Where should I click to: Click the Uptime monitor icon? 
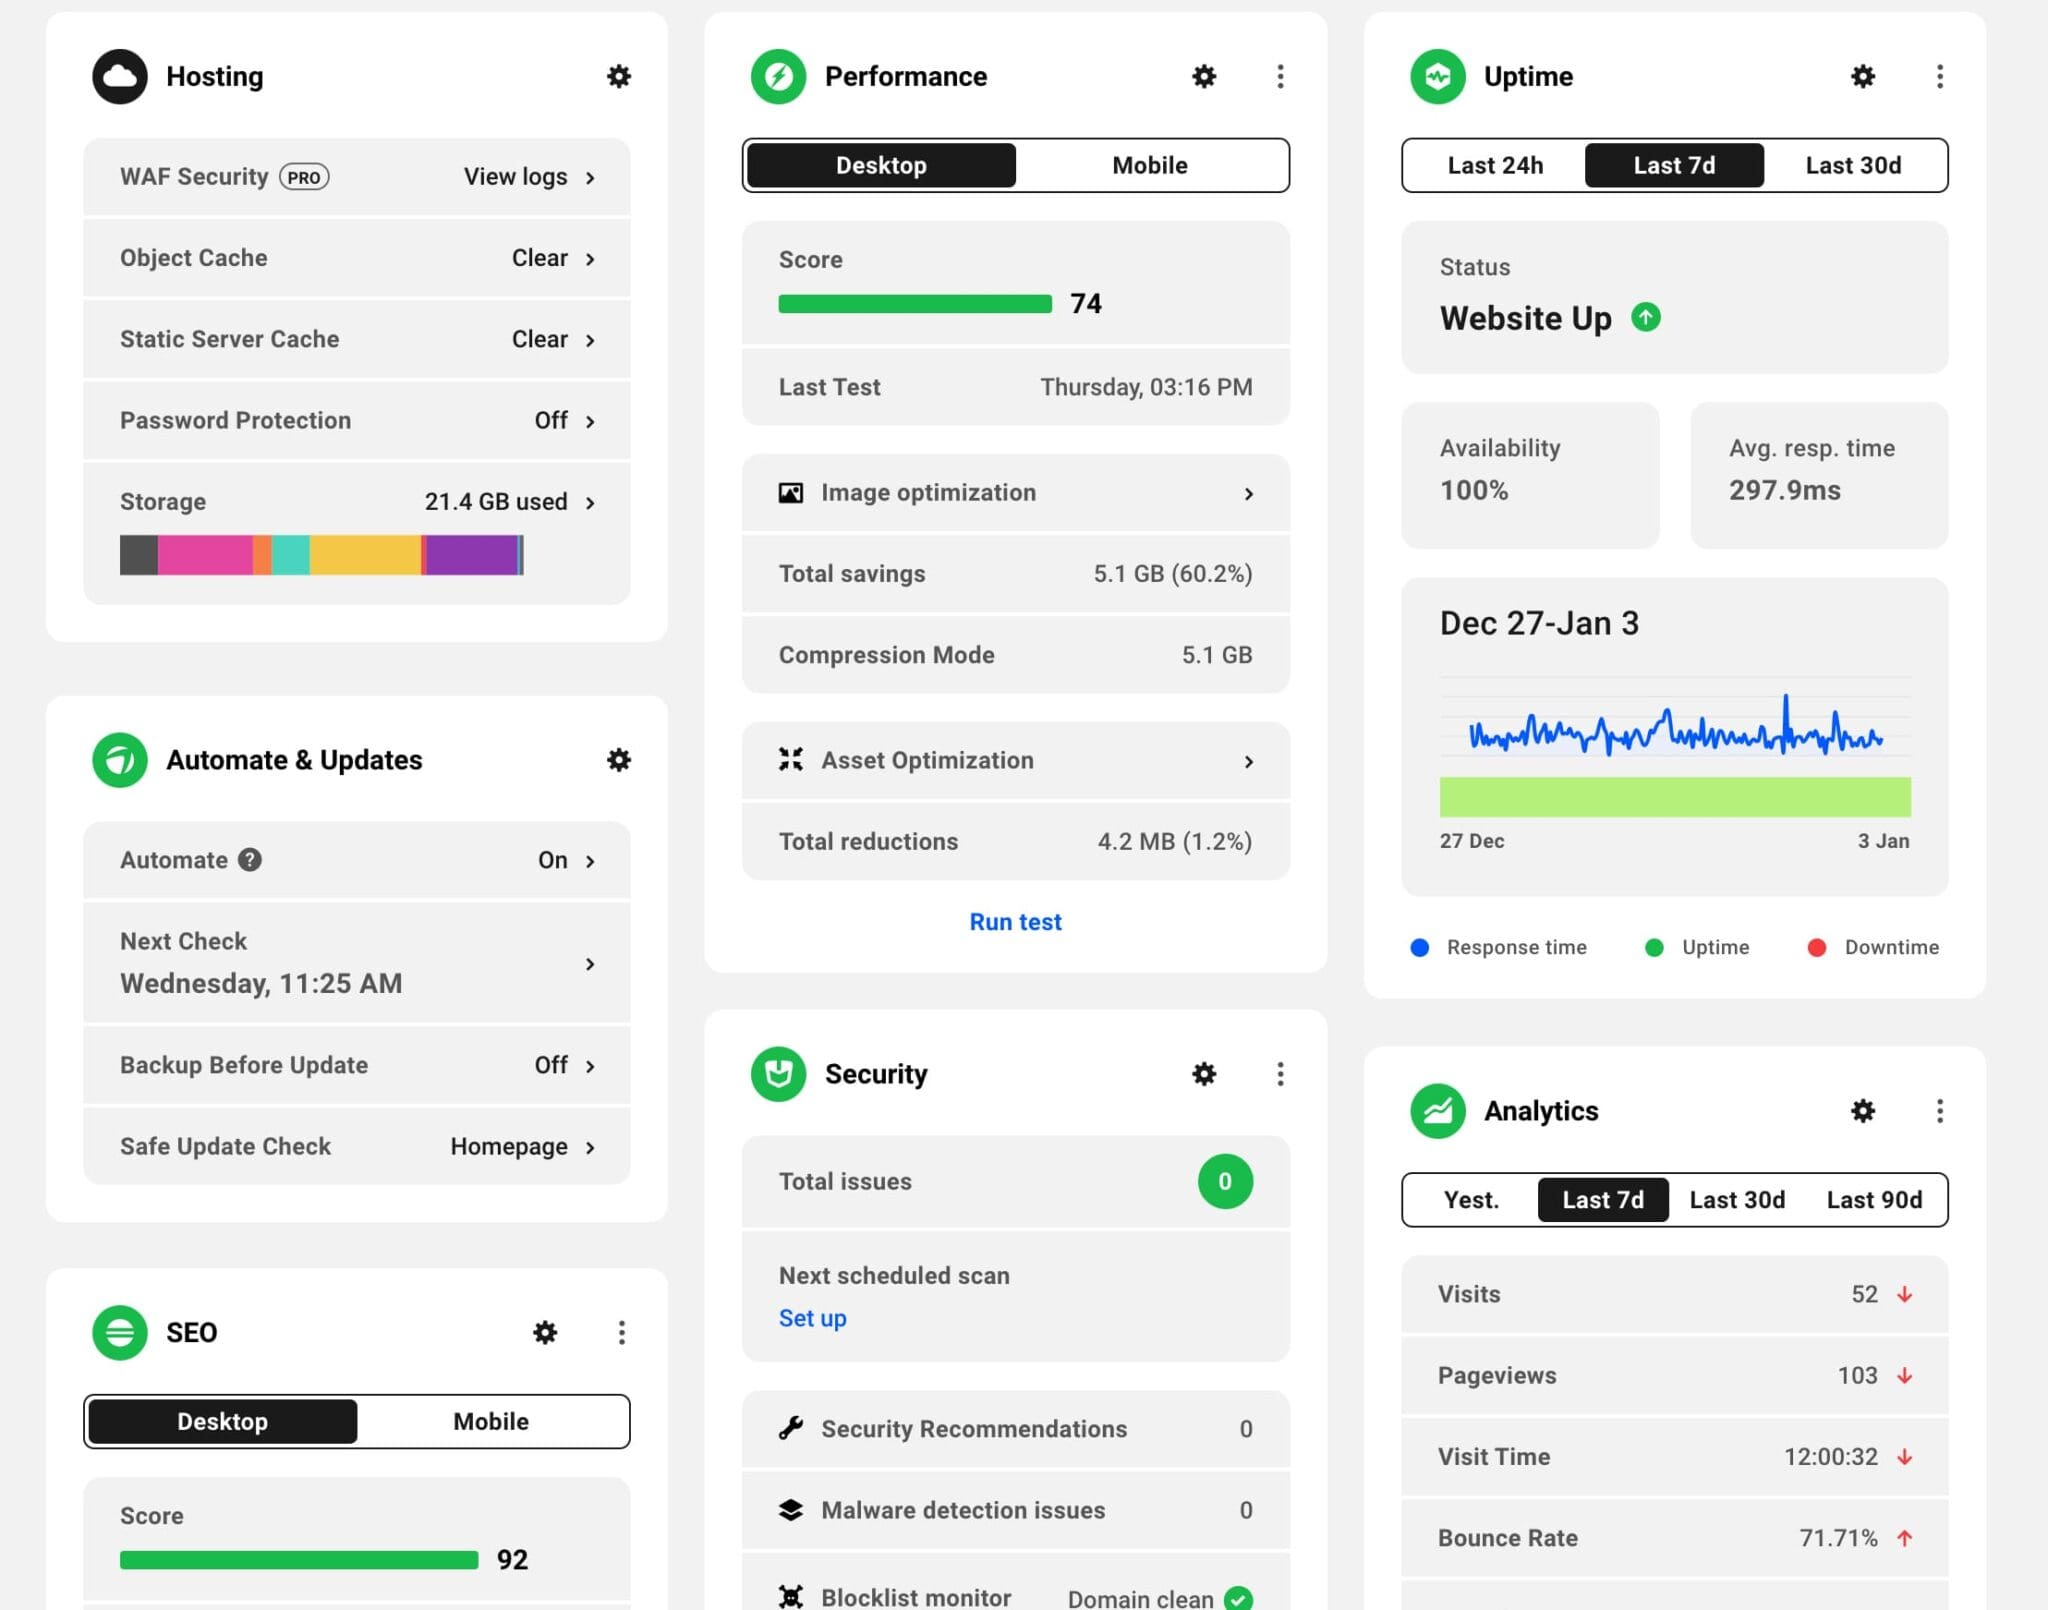point(1437,76)
